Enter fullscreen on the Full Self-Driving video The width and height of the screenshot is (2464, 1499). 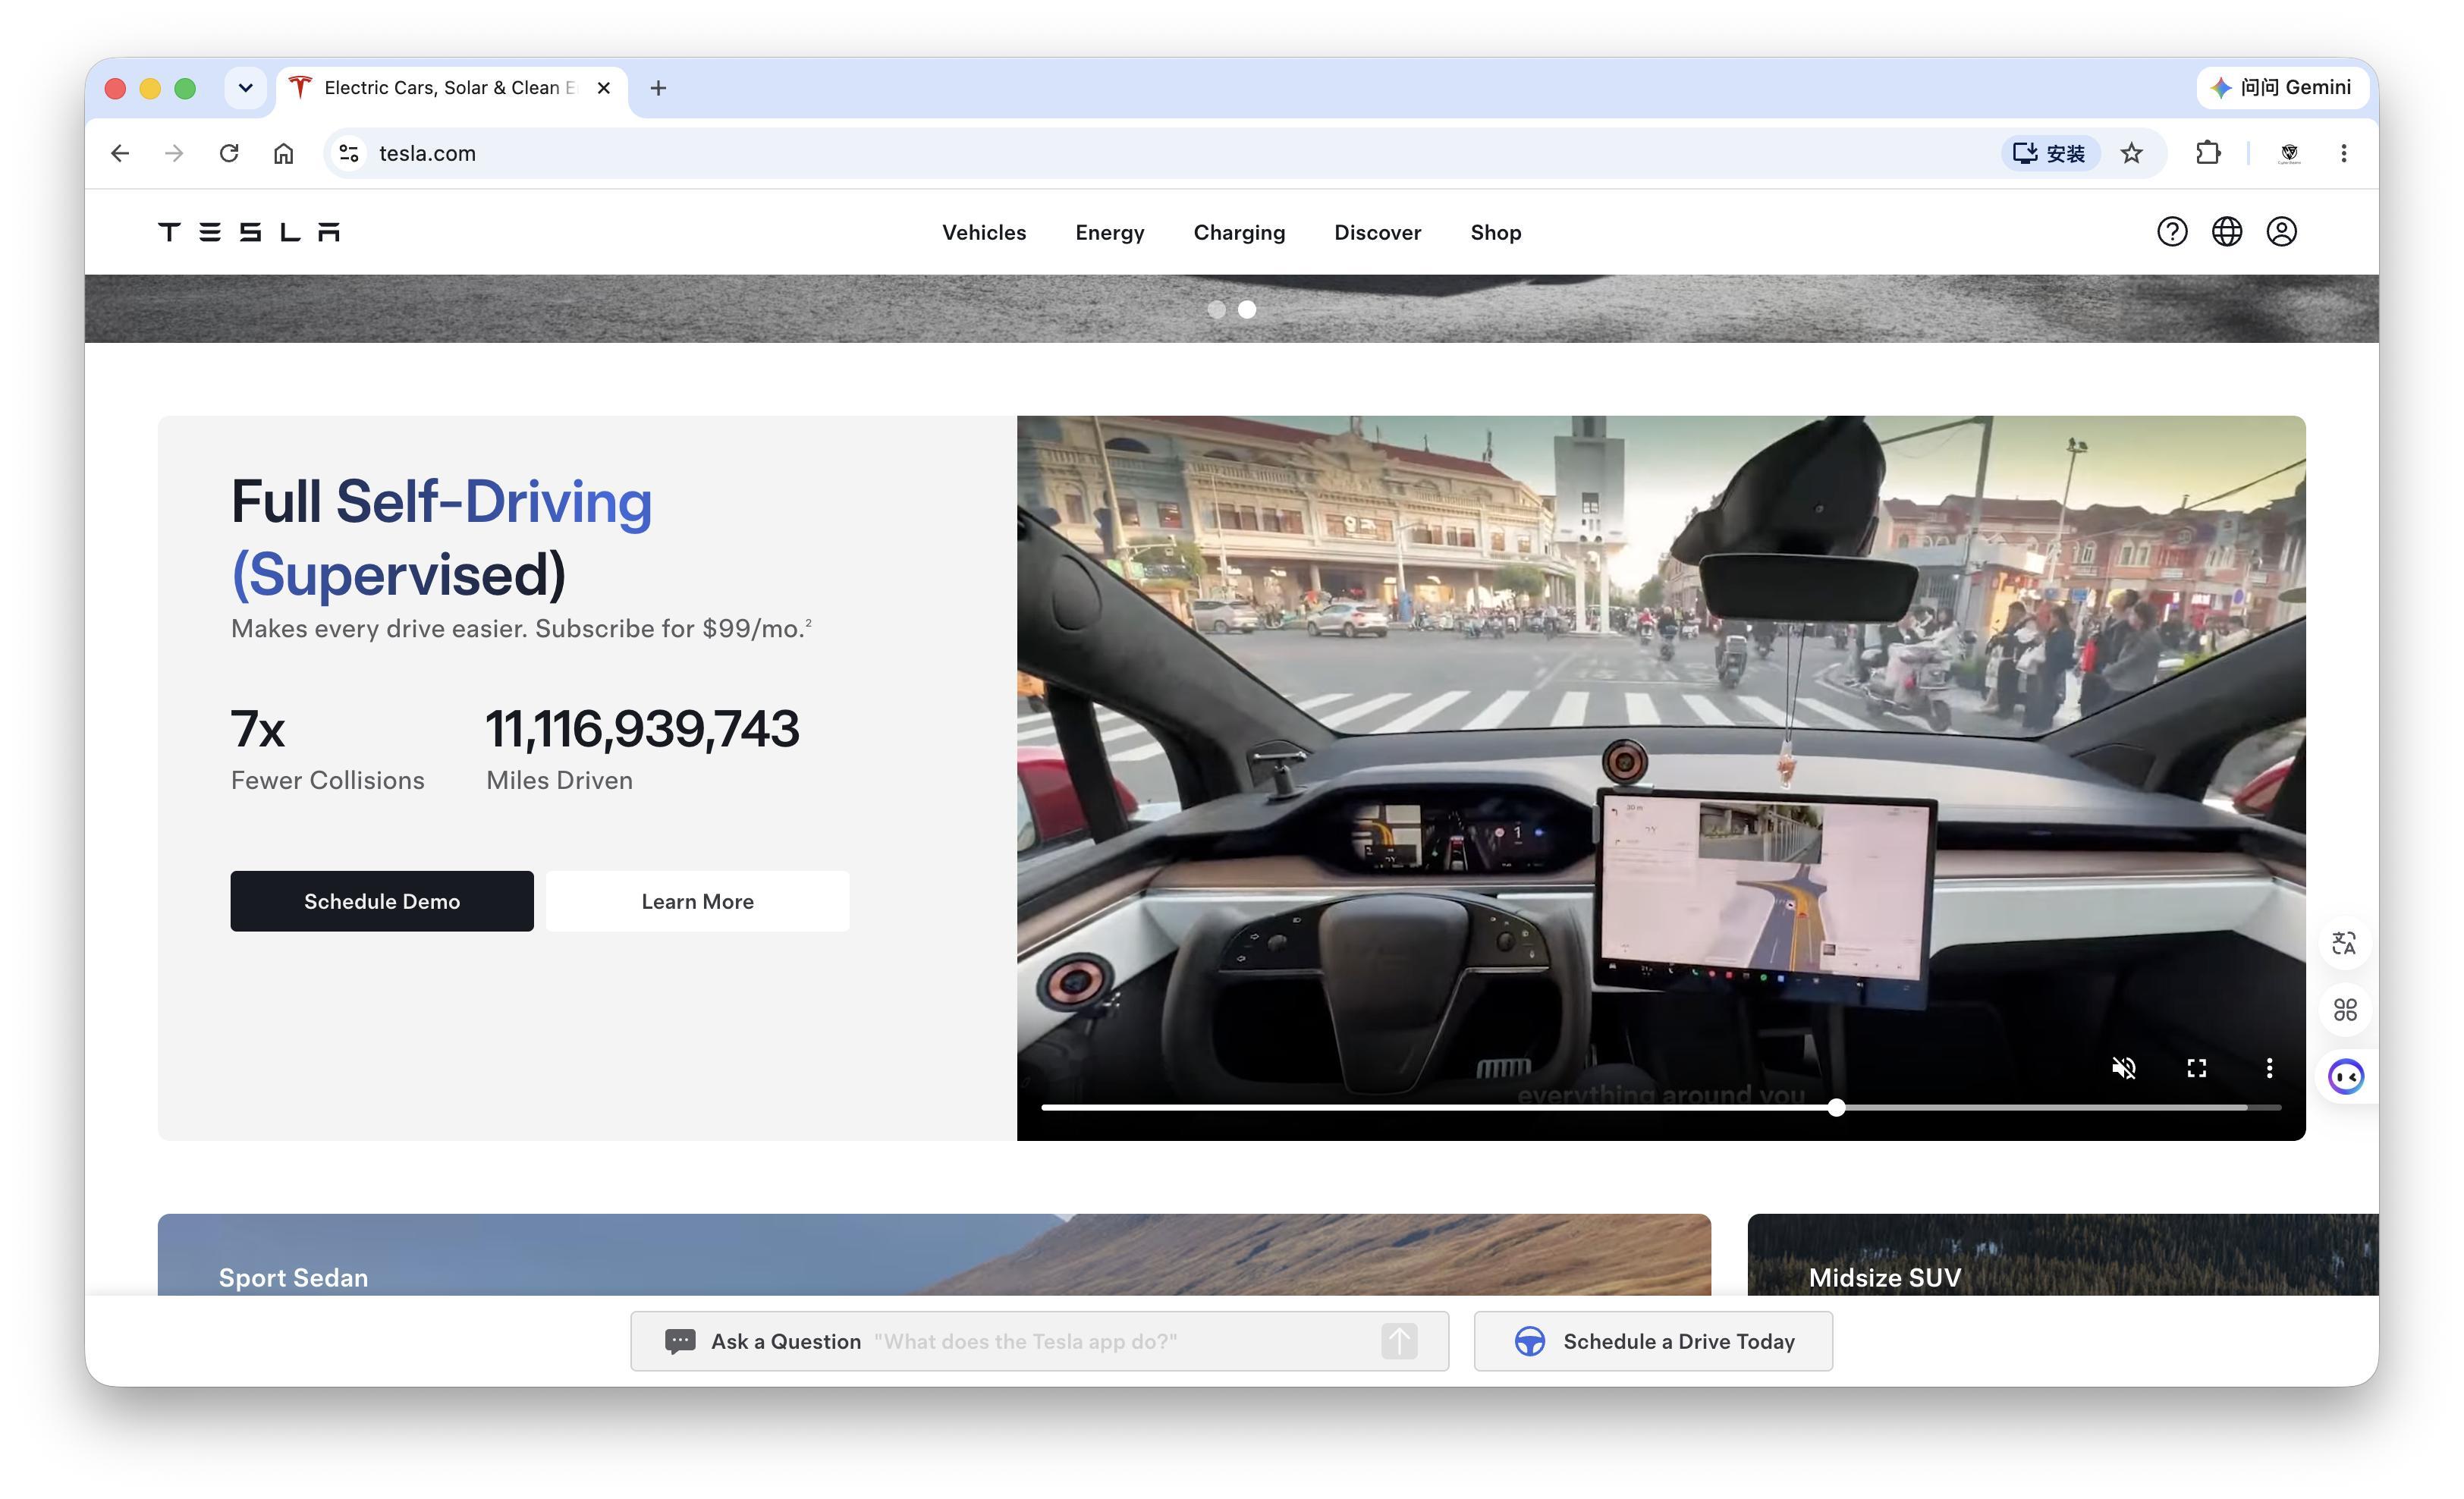[x=2196, y=1069]
